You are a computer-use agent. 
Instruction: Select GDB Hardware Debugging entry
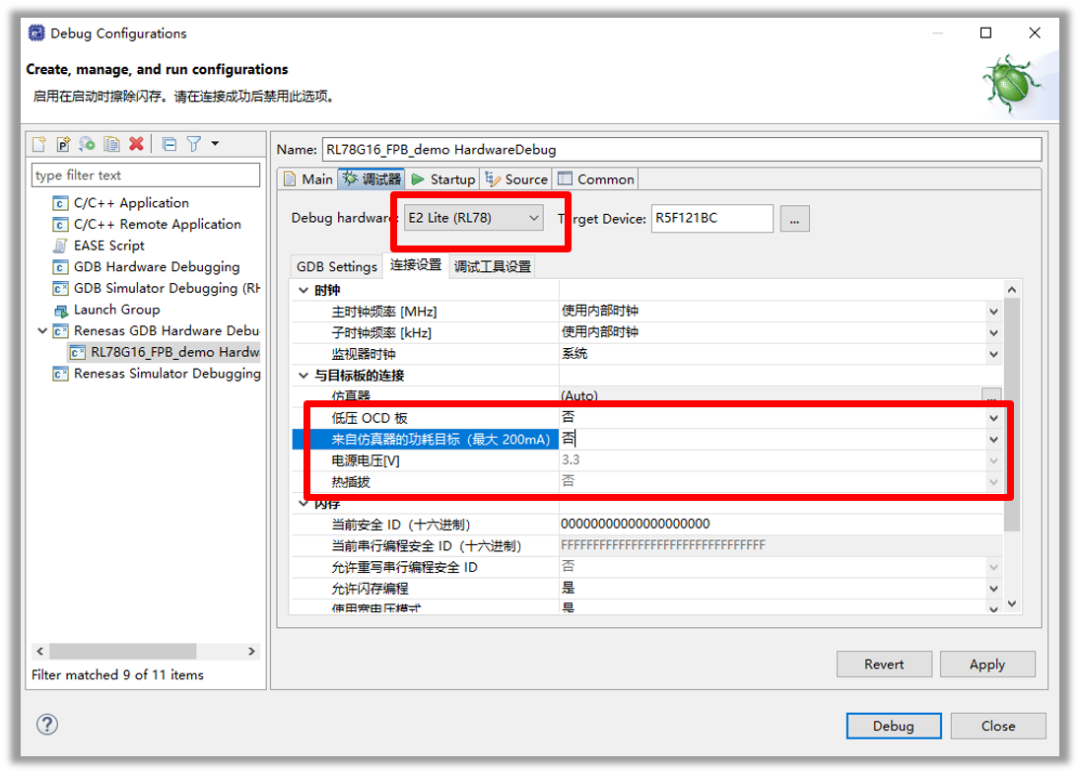point(156,267)
